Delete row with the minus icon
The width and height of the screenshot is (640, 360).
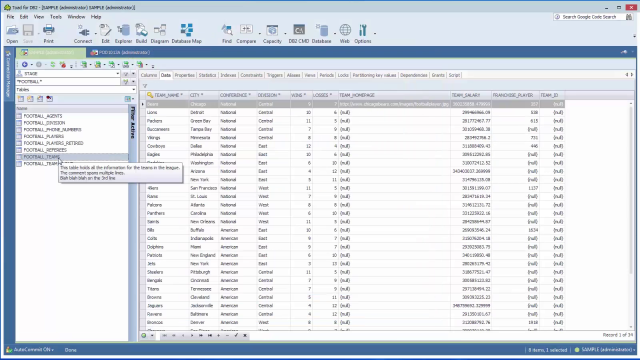point(227,336)
